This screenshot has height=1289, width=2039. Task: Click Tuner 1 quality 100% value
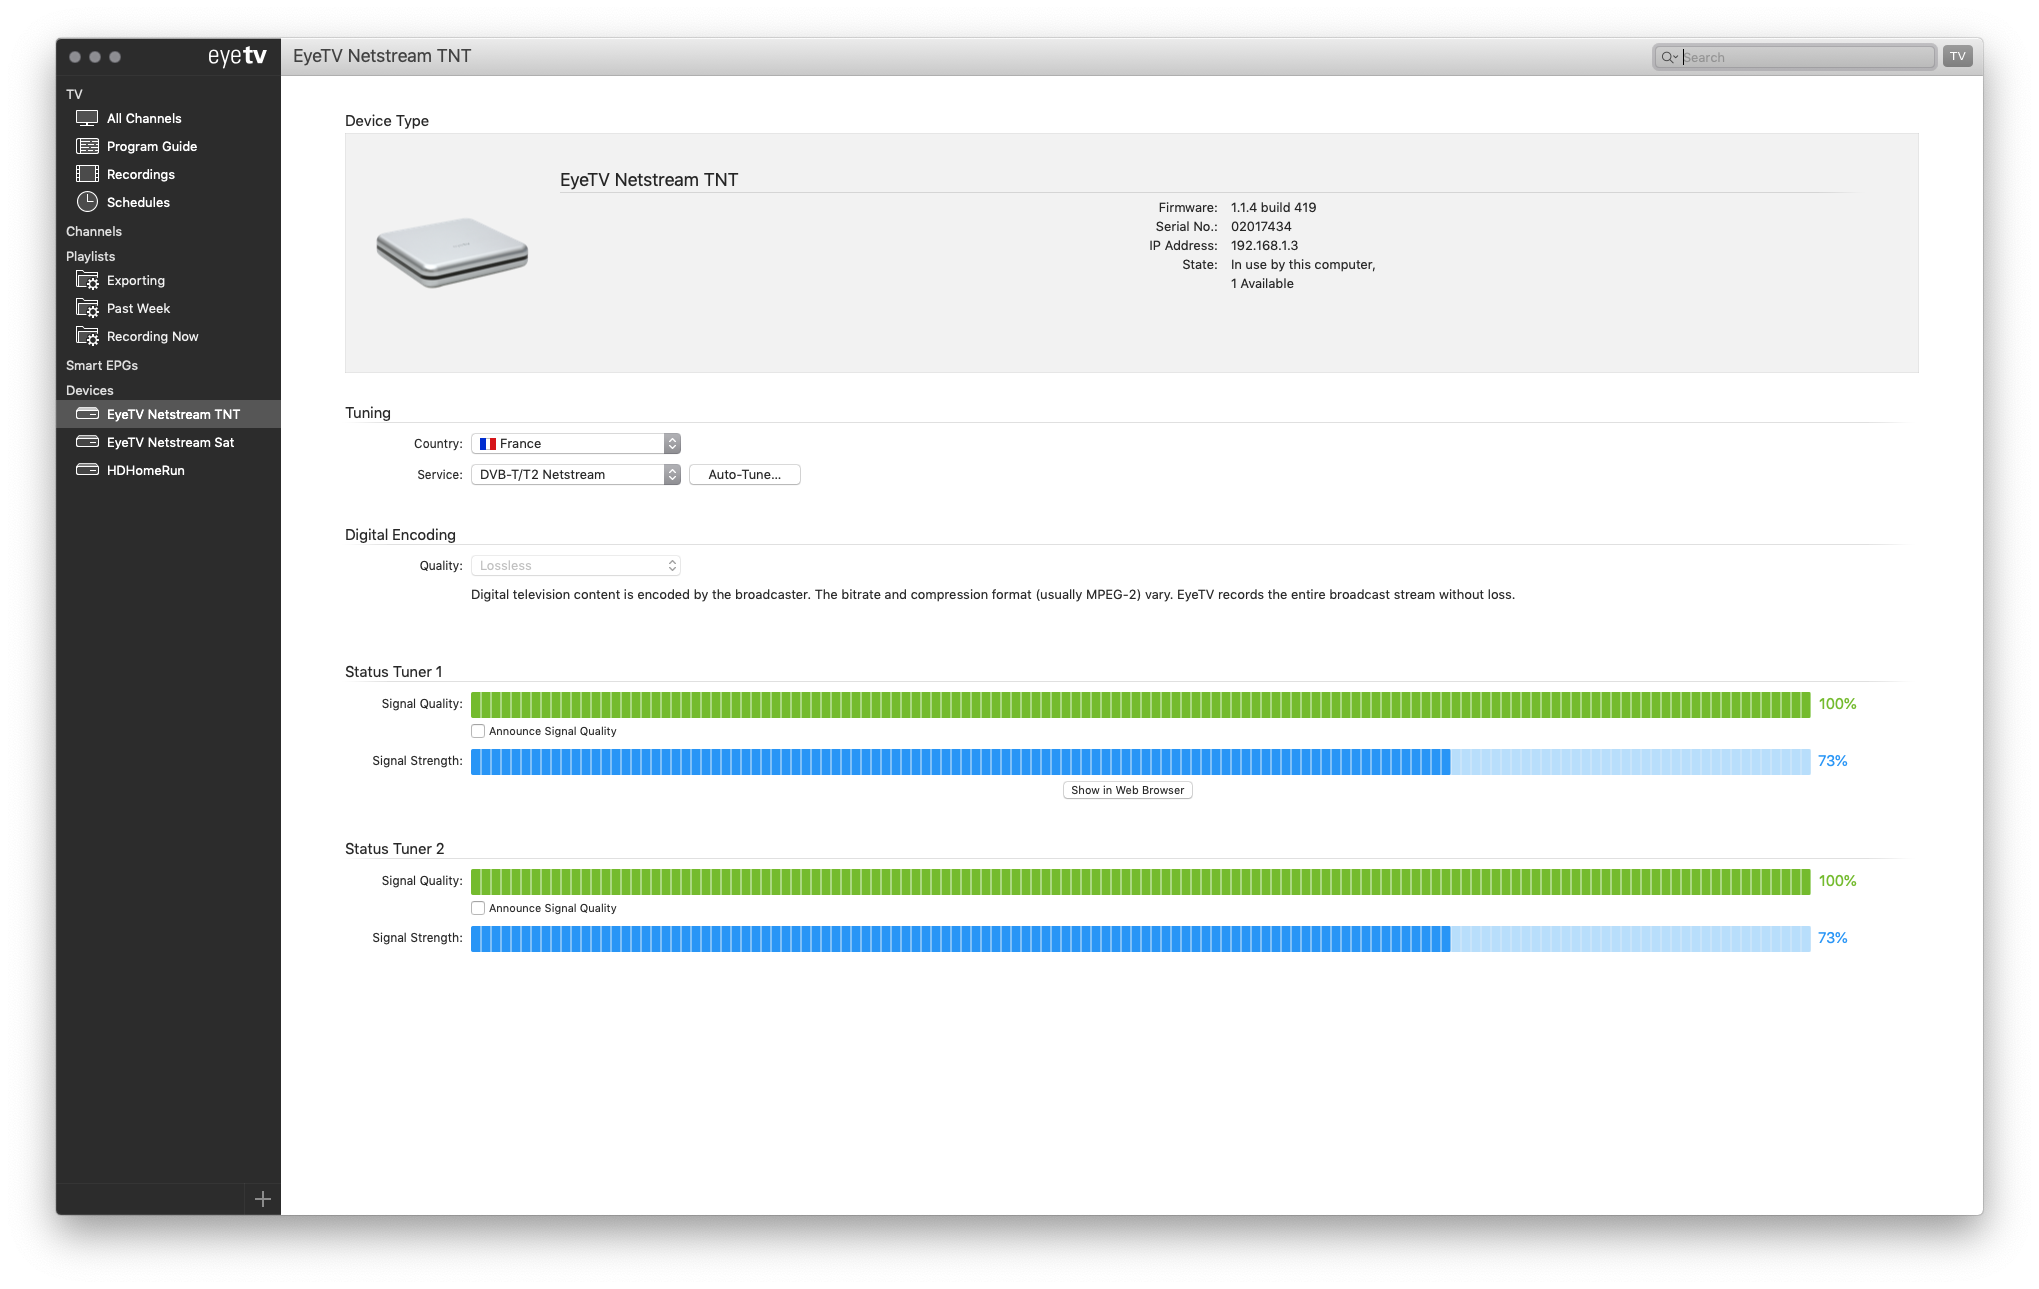[1837, 704]
